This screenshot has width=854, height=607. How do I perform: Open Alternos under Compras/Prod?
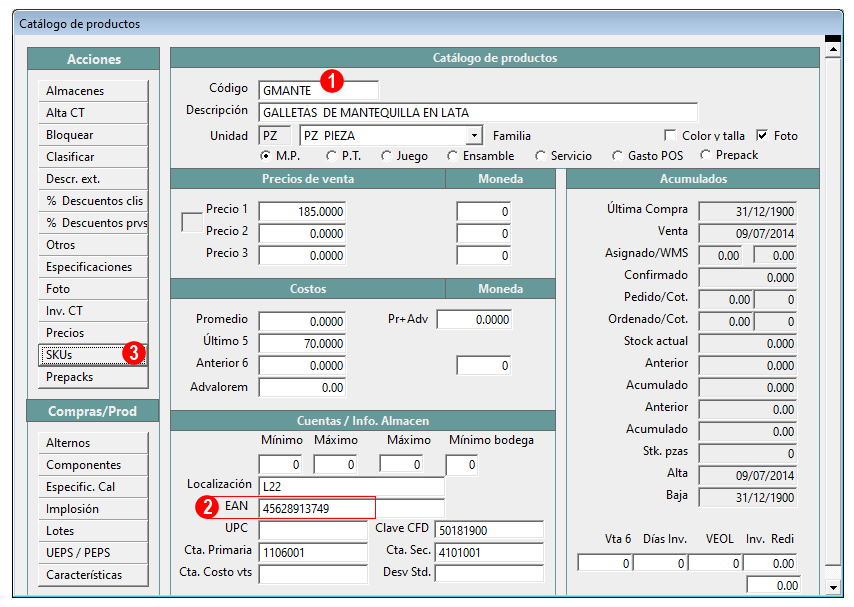(x=93, y=443)
